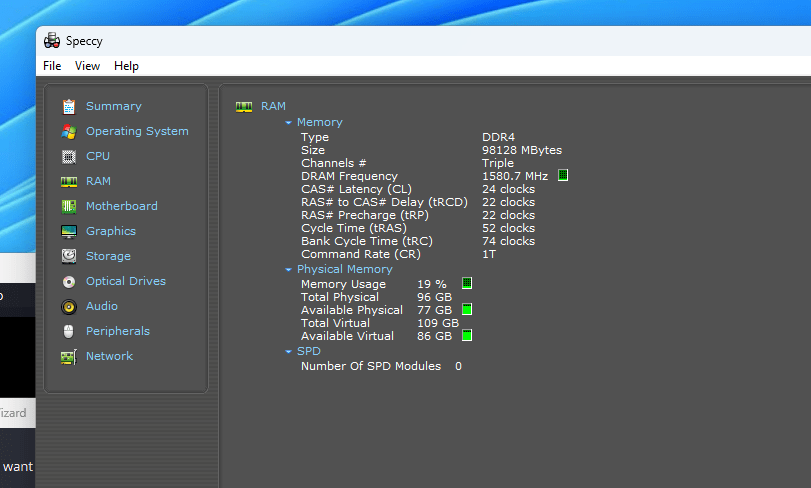Click the 1580.7 MHz frequency value
The image size is (811, 488).
515,176
